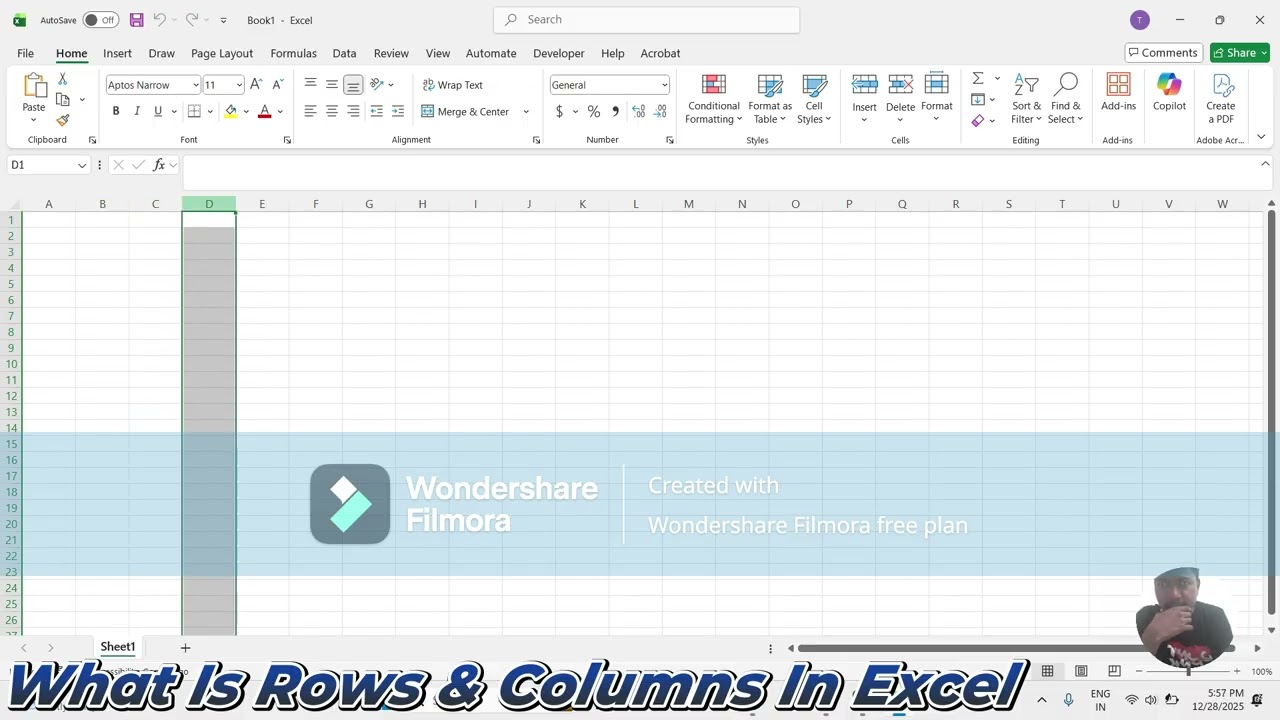
Task: Click the AutoSum sigma icon
Action: point(978,78)
